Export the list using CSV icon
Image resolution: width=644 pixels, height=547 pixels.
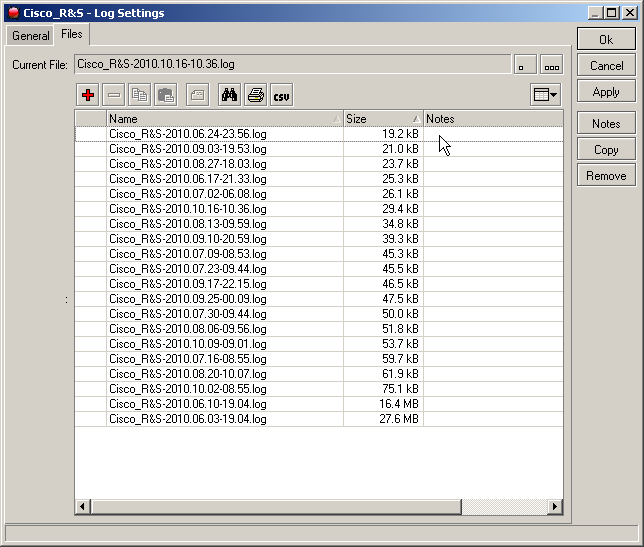[281, 95]
